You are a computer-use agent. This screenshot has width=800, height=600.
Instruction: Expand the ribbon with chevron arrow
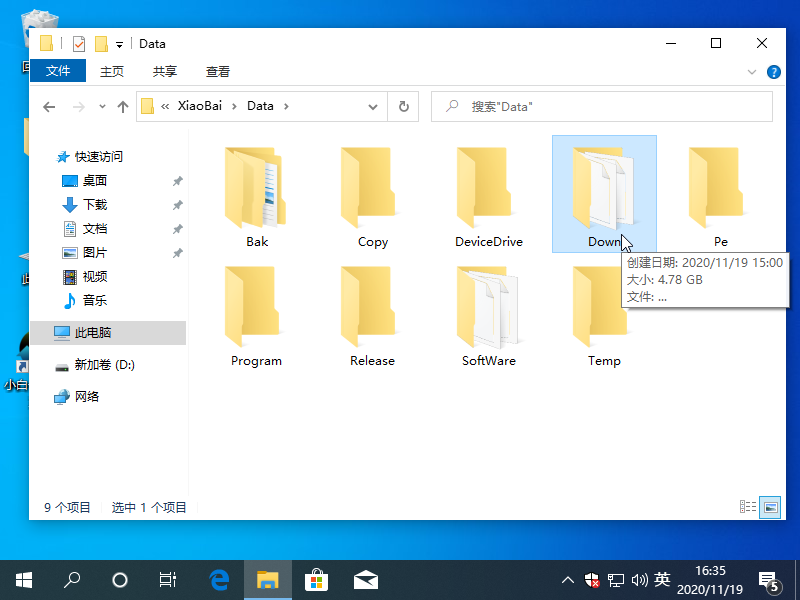click(x=753, y=72)
